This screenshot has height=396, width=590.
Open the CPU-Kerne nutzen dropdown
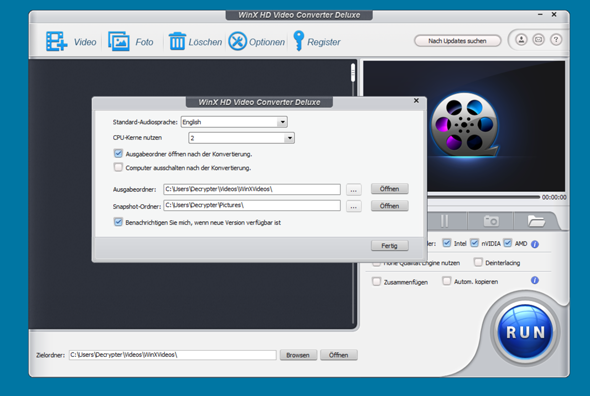click(241, 138)
